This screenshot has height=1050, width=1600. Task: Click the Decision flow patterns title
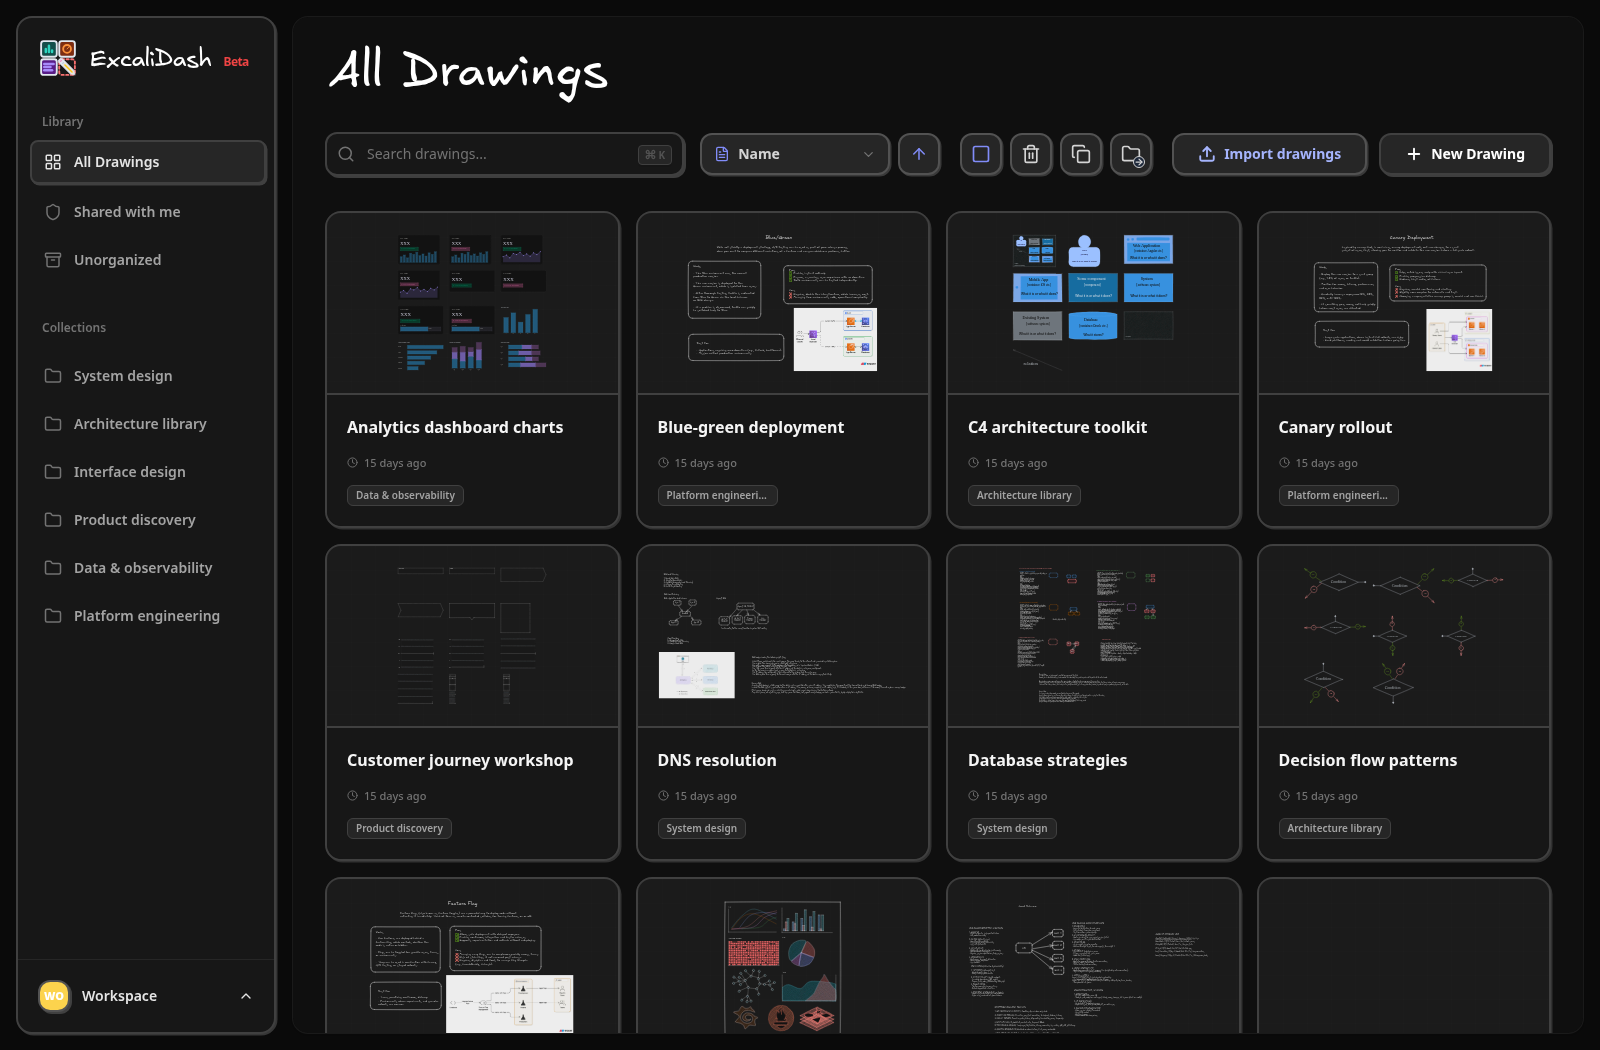click(x=1368, y=760)
